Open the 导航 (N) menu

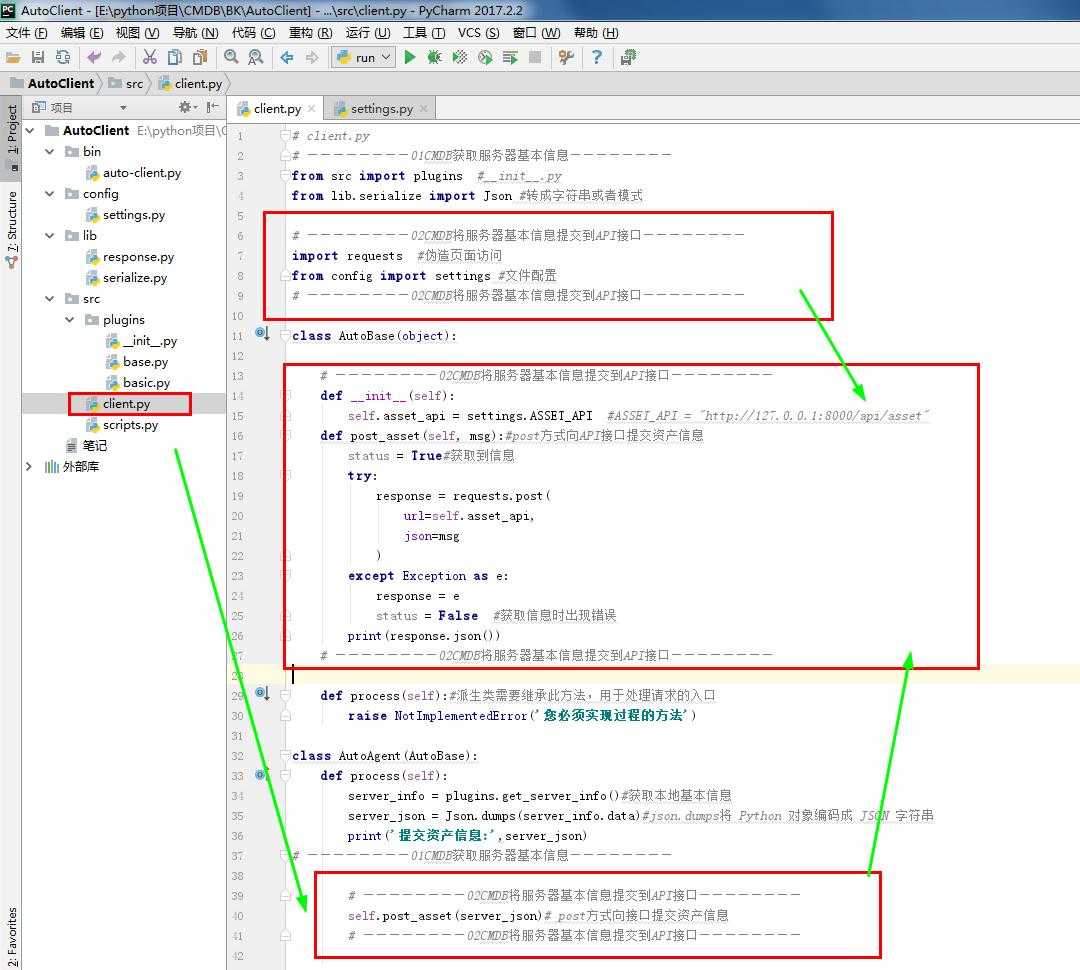[196, 33]
